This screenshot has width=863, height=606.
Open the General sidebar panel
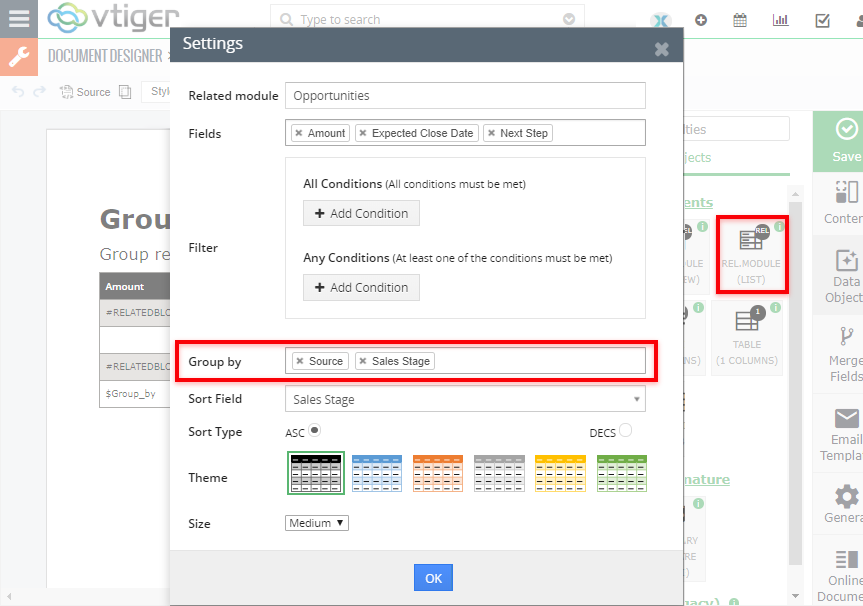838,504
